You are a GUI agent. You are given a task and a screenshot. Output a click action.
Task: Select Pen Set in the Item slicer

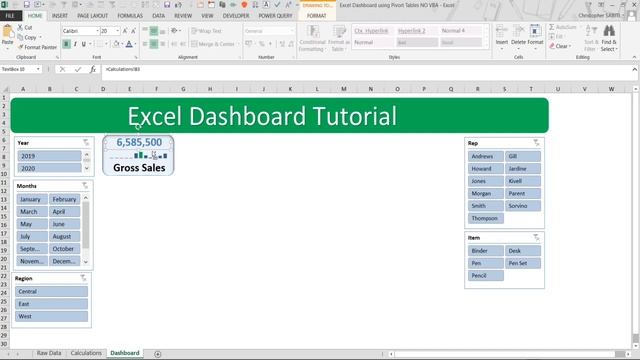523,263
